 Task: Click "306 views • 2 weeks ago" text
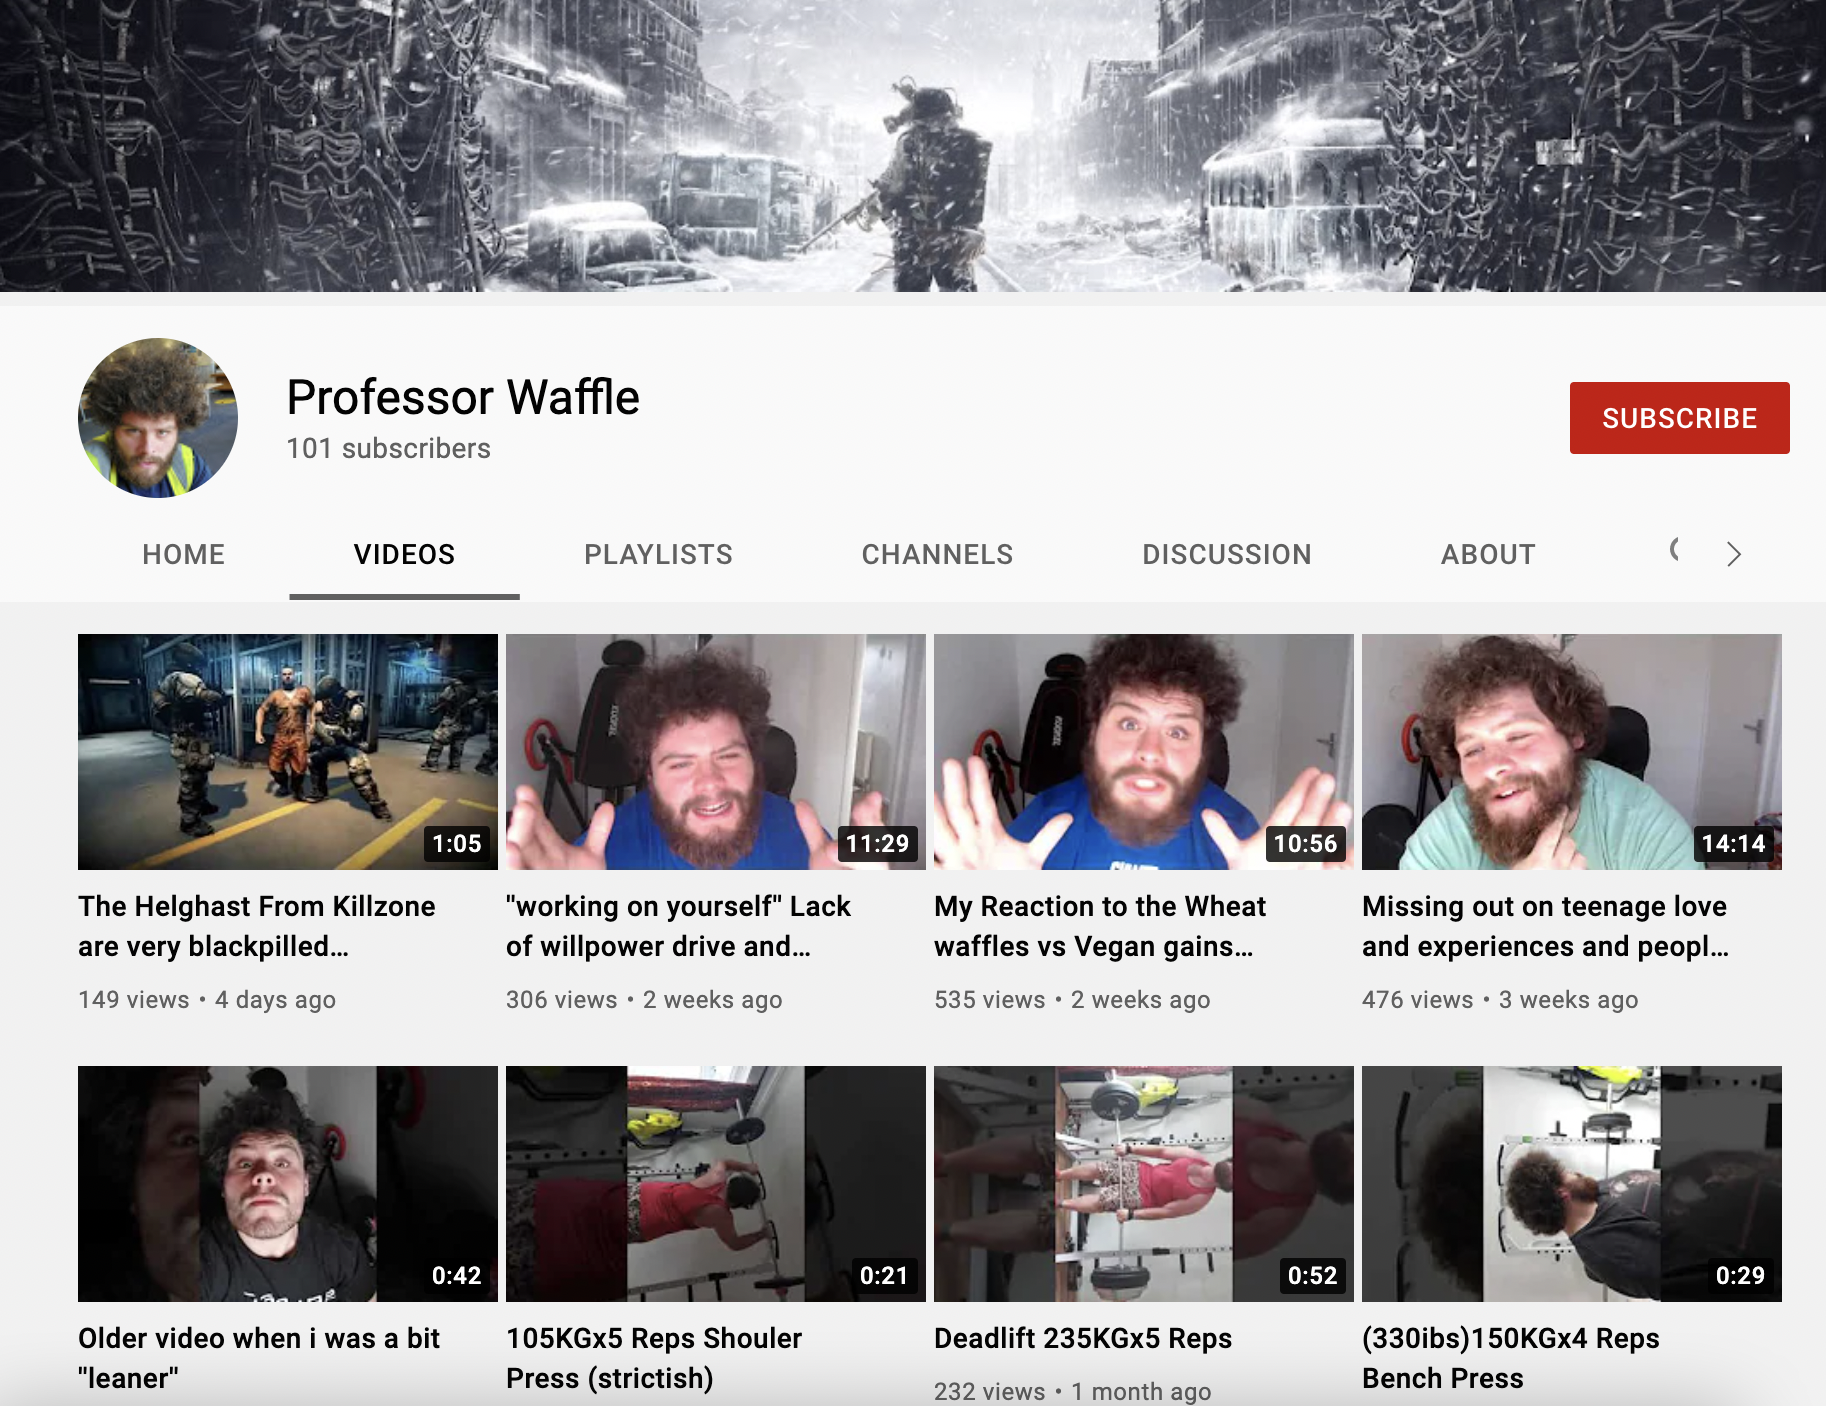644,1000
